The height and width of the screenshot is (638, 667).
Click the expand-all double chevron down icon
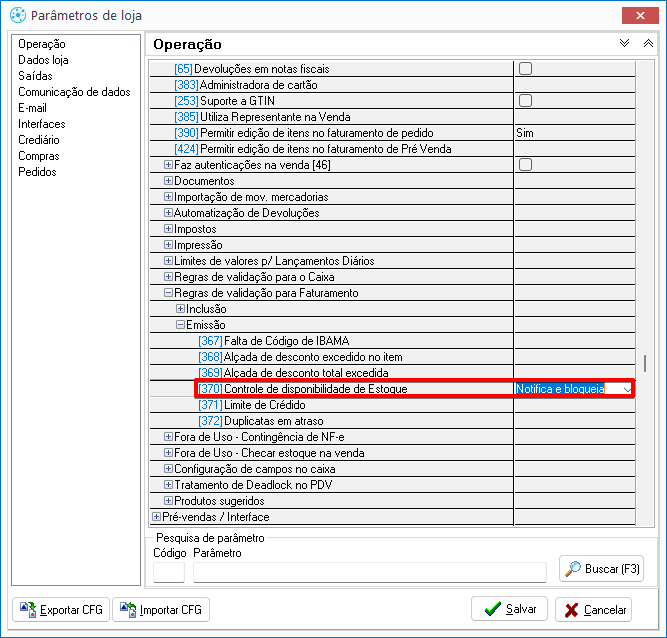click(624, 43)
